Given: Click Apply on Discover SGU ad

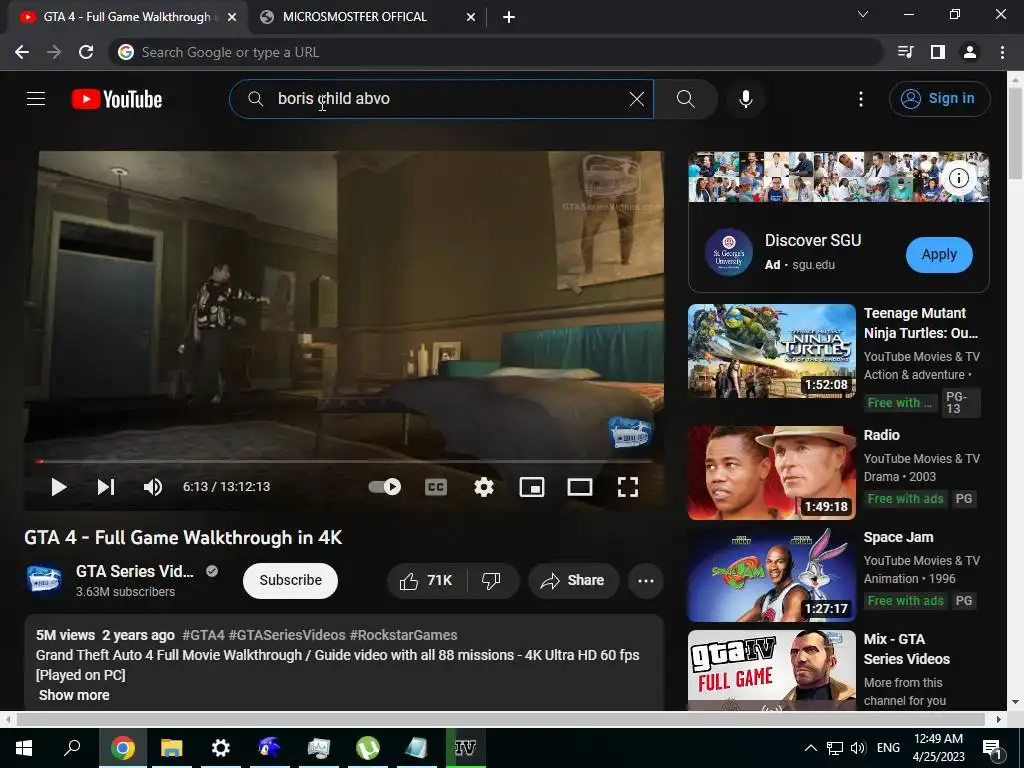Looking at the screenshot, I should click(939, 254).
